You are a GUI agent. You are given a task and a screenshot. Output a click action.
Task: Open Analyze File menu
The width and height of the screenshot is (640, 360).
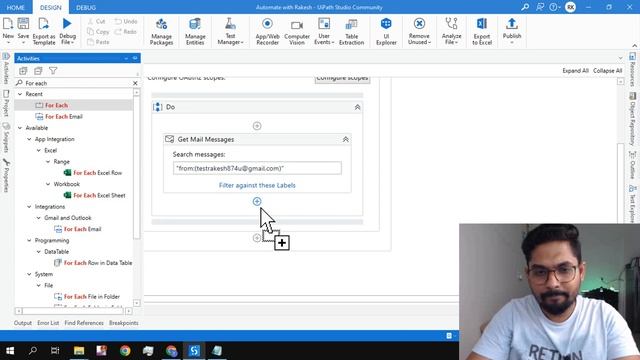[x=451, y=31]
